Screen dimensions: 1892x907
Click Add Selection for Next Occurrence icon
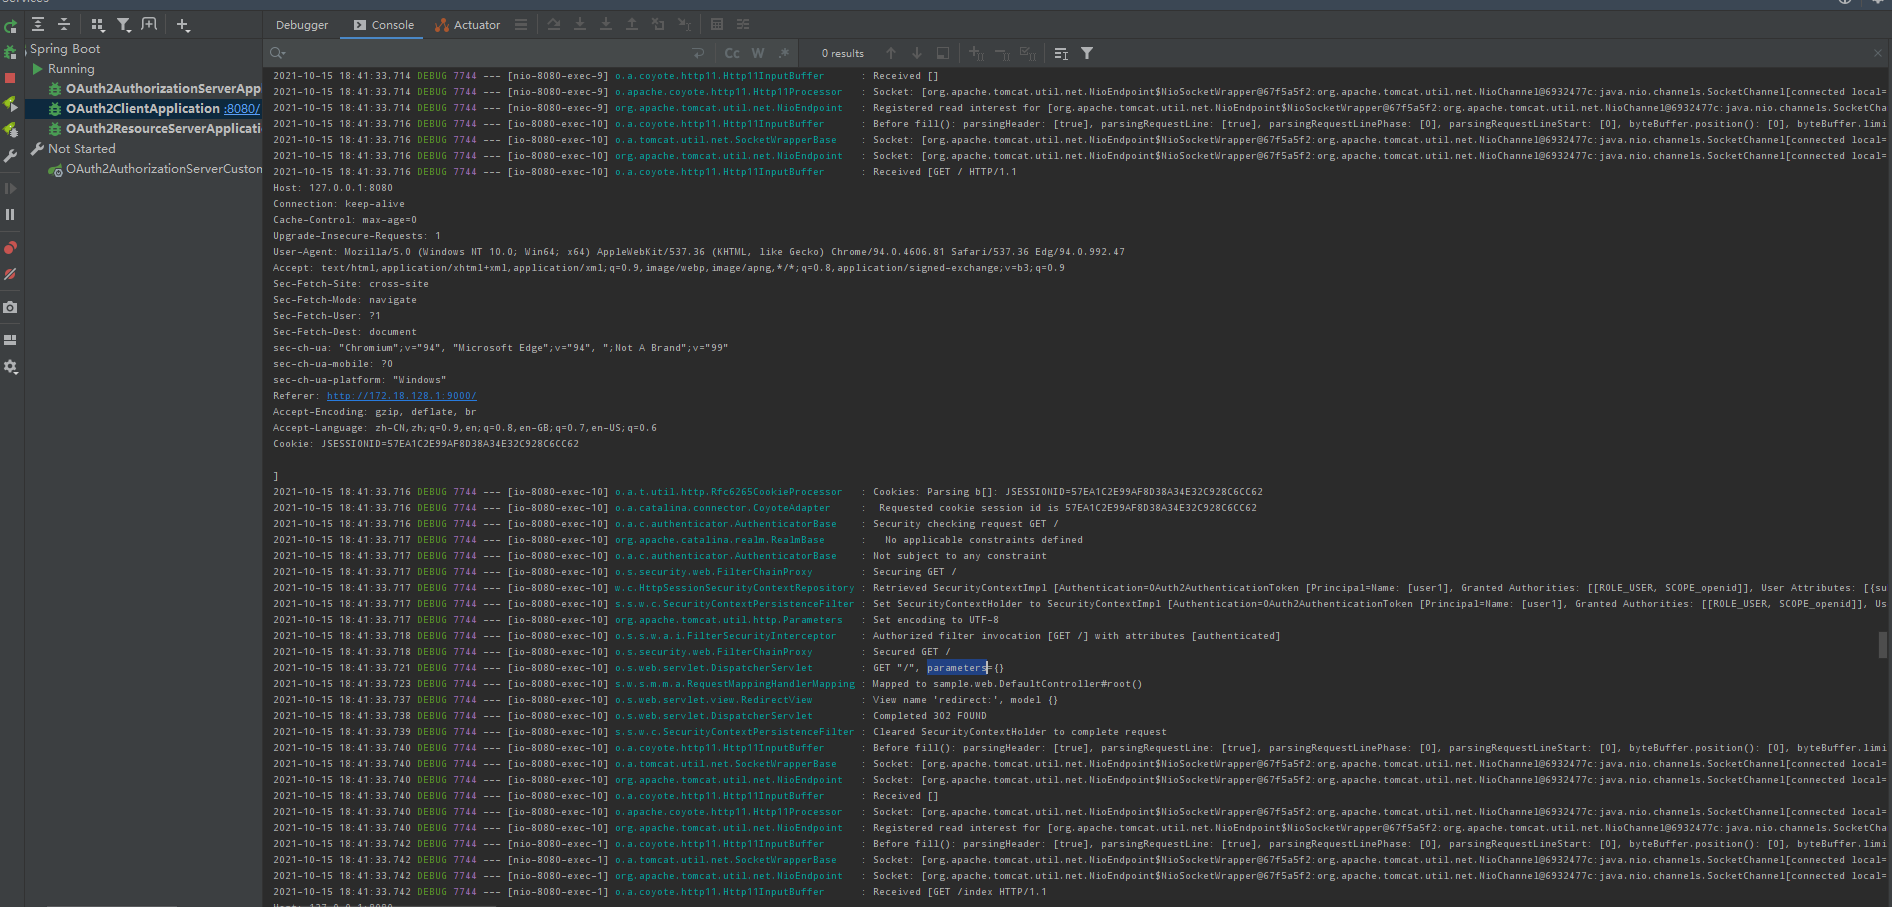(976, 53)
